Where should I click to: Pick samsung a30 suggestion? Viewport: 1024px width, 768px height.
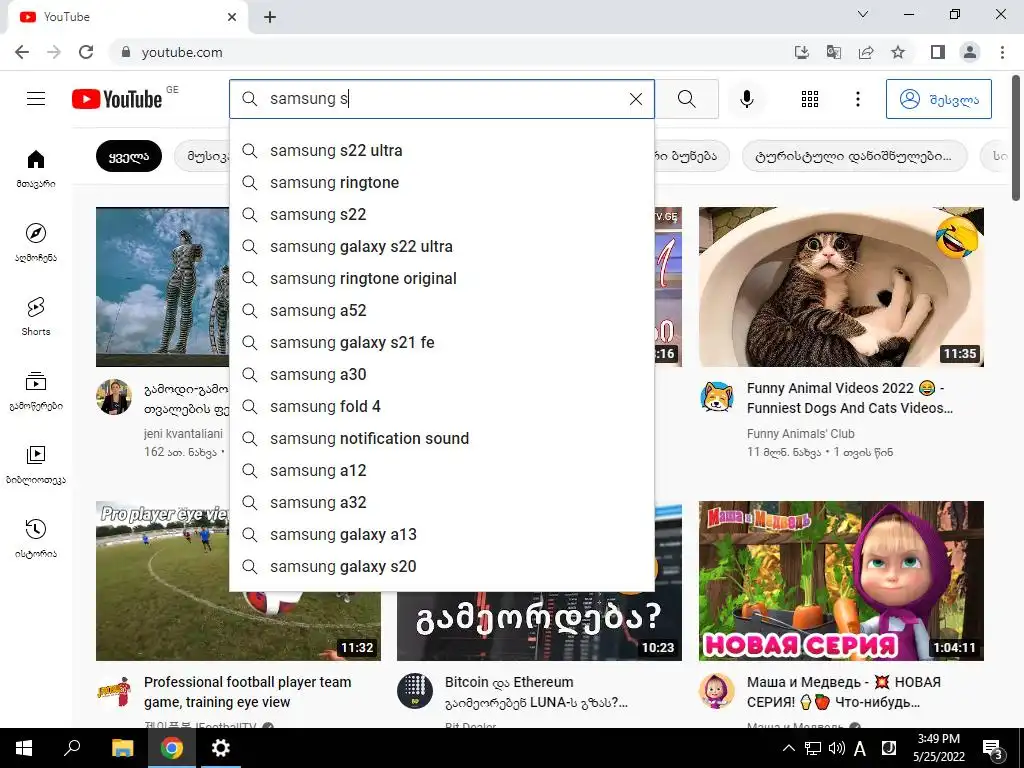click(442, 374)
